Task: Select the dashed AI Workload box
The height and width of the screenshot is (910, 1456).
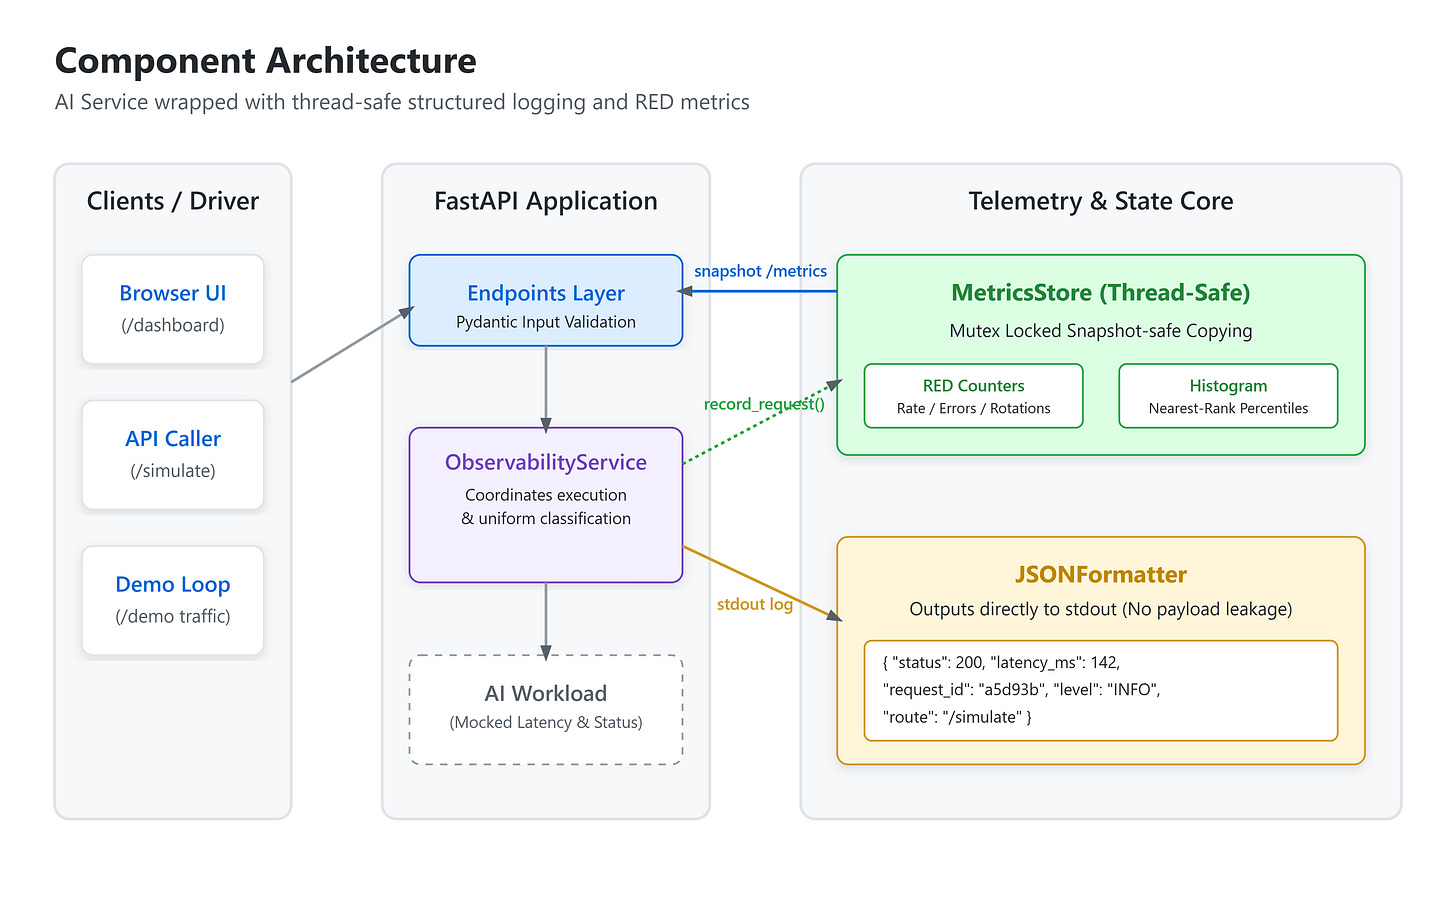Action: point(546,710)
